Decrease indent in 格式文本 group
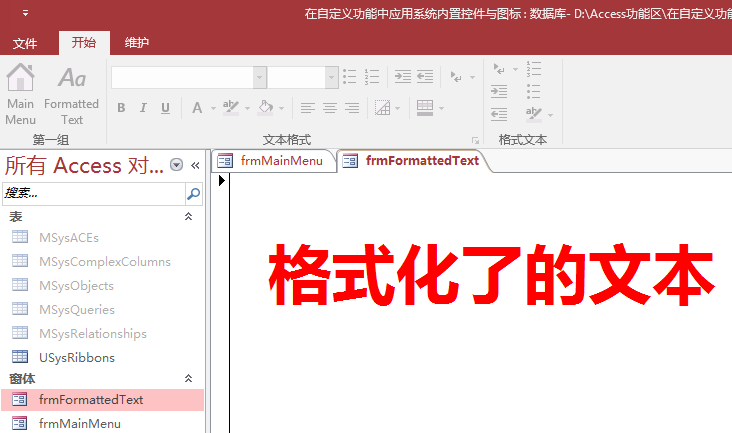Screen dimensions: 732x433 (x=499, y=114)
